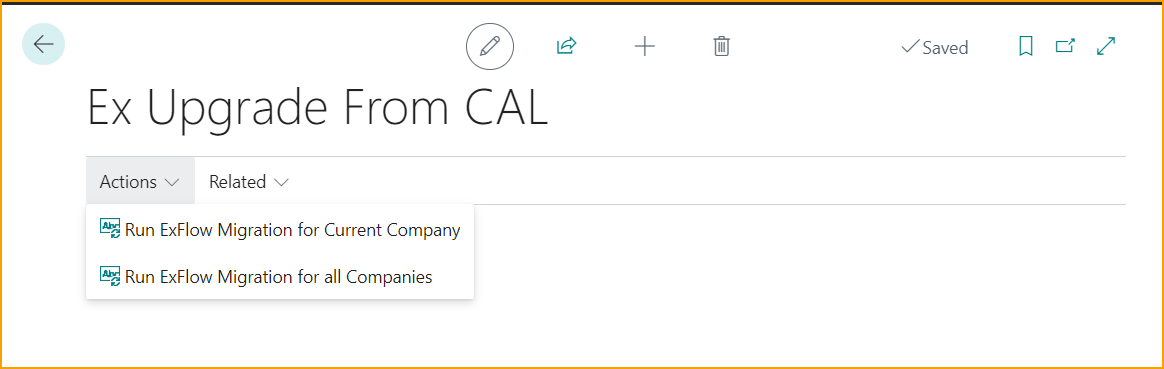Screen dimensions: 1164x369
Task: Open the Share icon in the toolbar
Action: 566,47
